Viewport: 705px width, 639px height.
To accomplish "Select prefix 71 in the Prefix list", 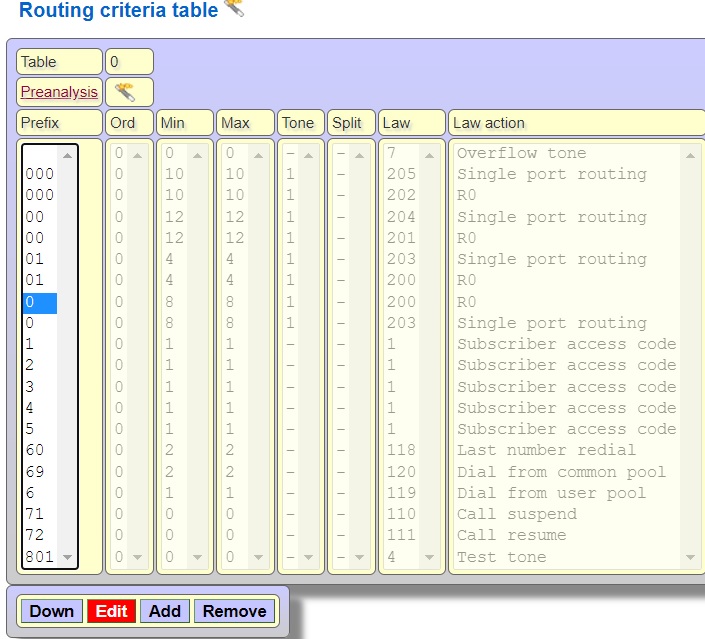I will point(35,514).
